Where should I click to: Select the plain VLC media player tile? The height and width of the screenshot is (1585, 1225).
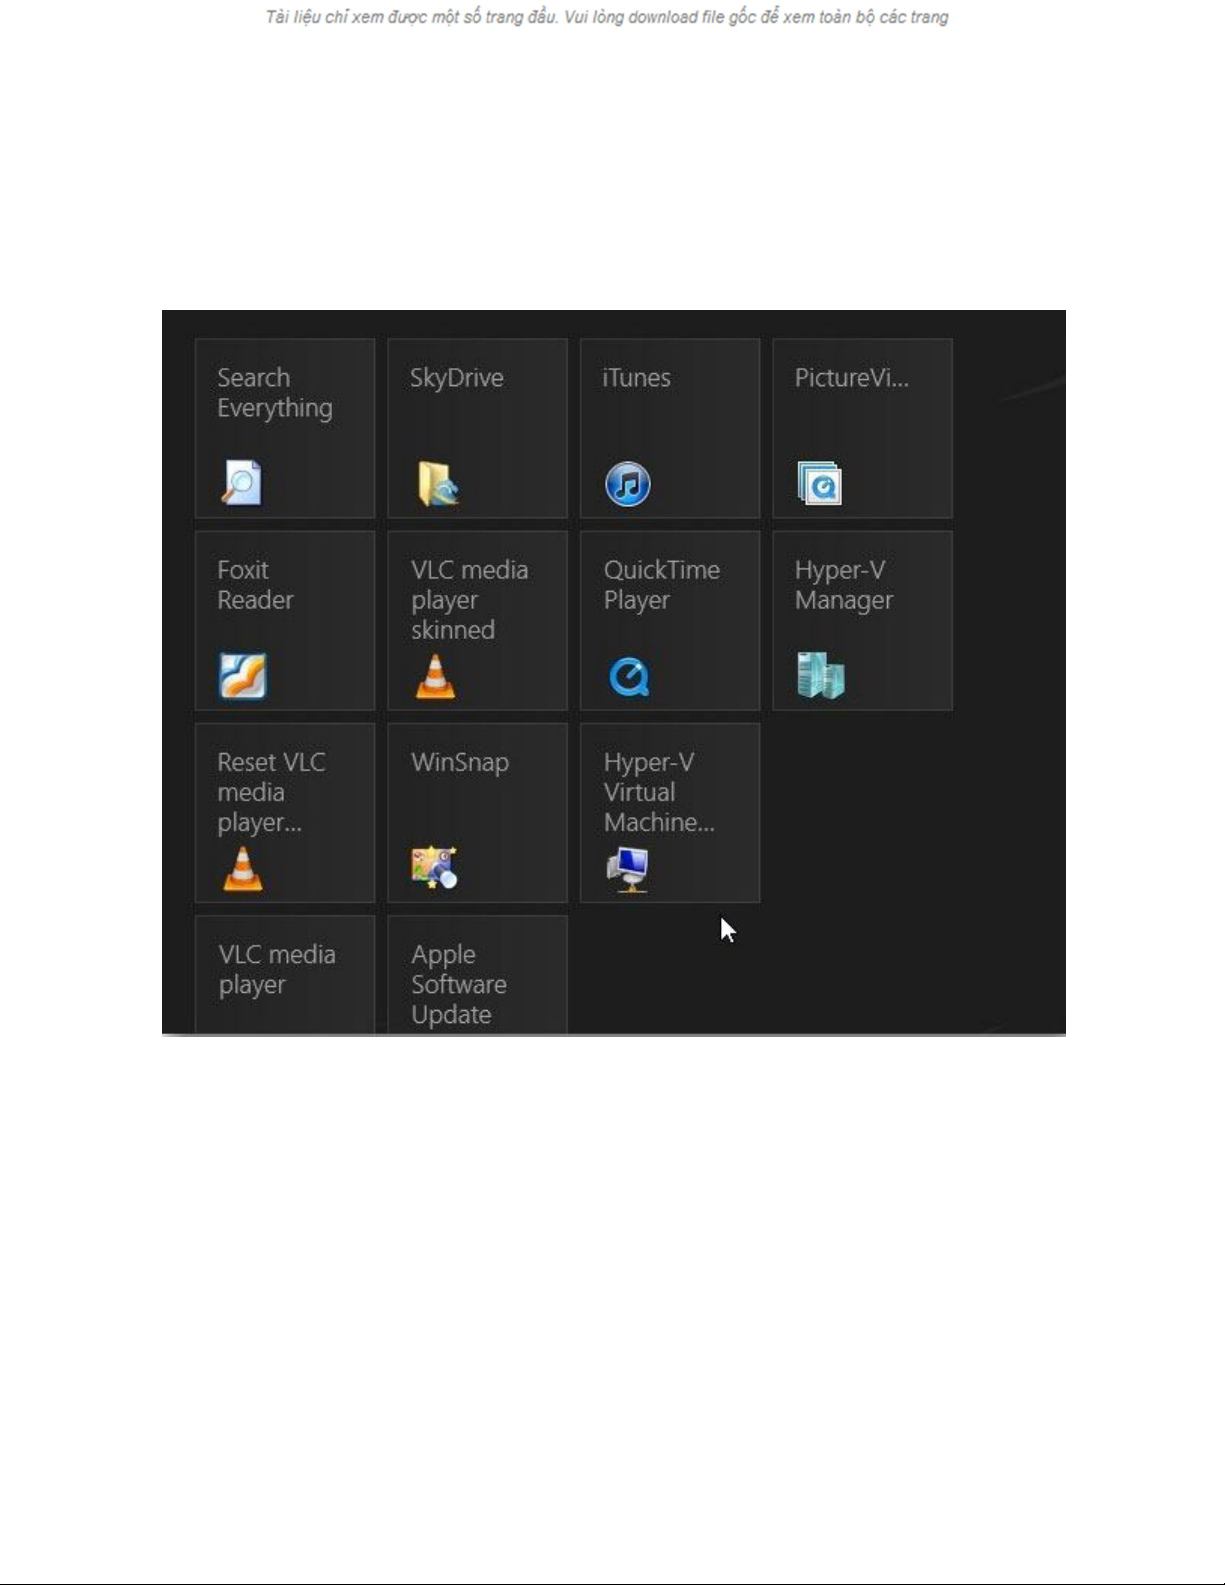point(285,973)
